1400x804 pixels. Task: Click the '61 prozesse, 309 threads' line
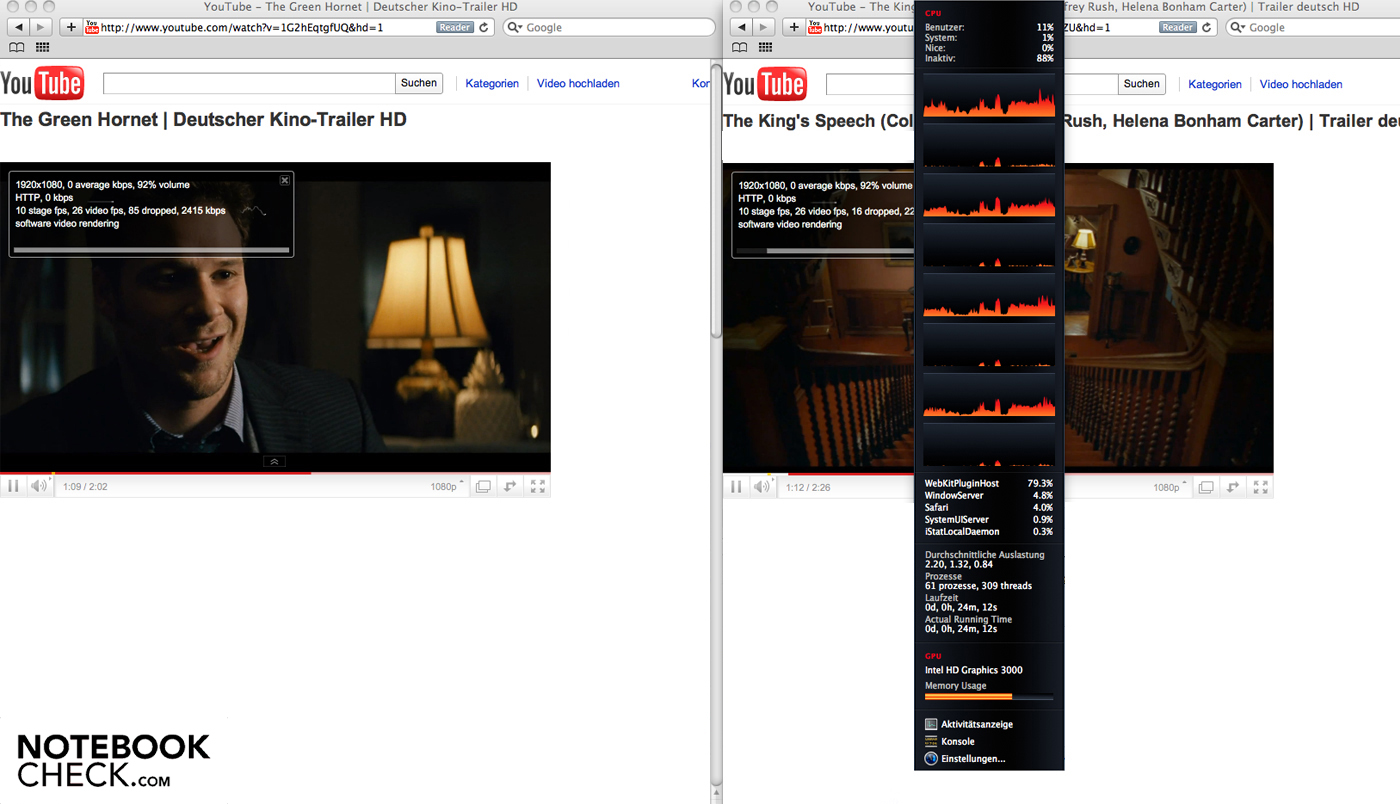978,586
